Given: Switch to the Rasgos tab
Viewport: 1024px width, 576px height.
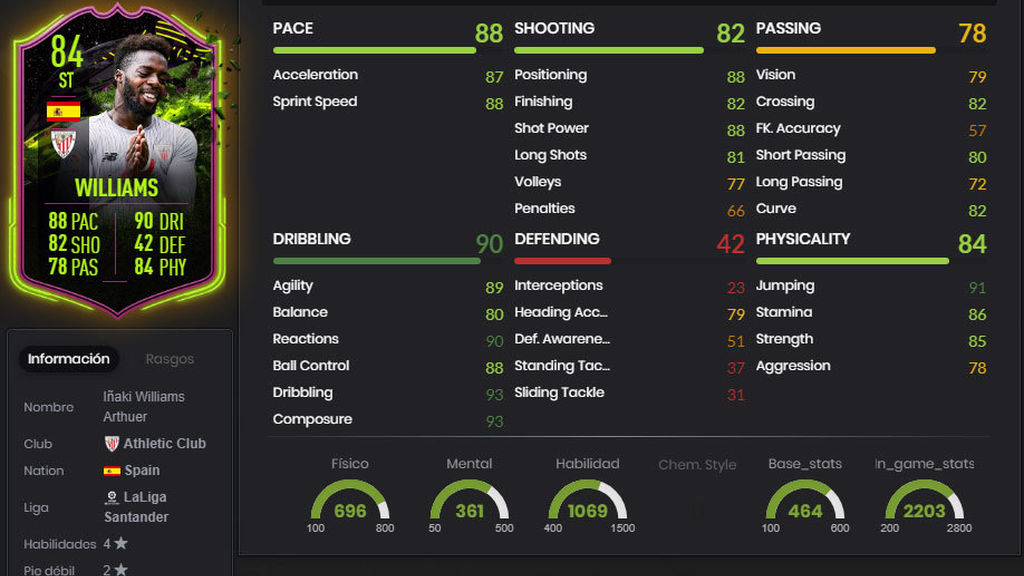Looking at the screenshot, I should point(170,359).
